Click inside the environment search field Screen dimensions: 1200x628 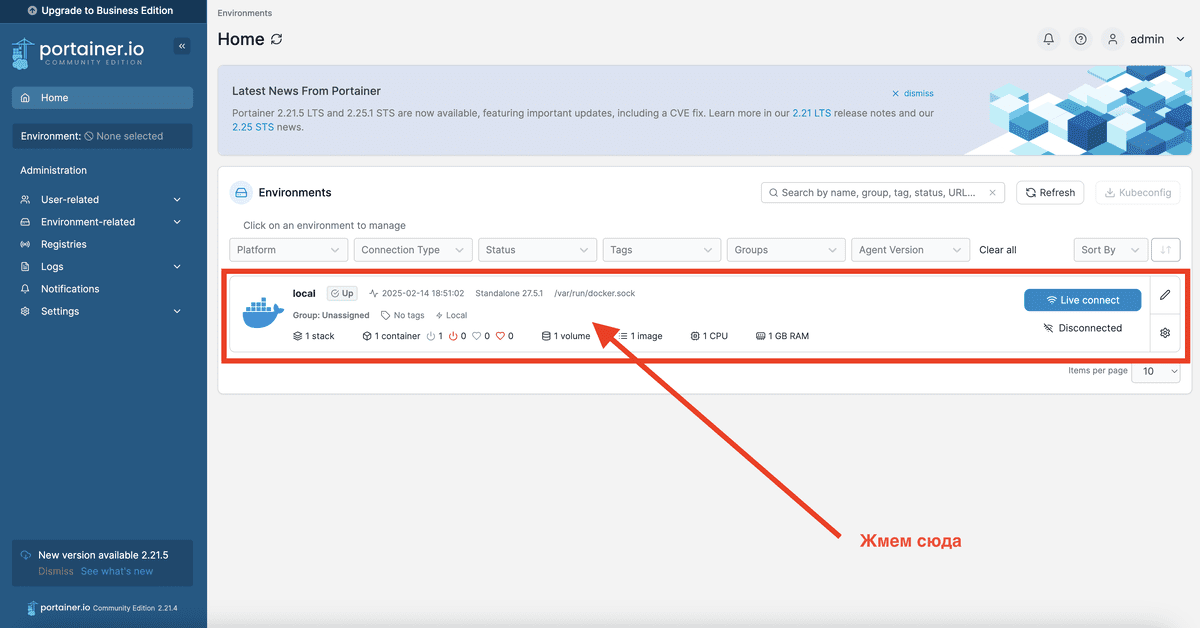(880, 192)
